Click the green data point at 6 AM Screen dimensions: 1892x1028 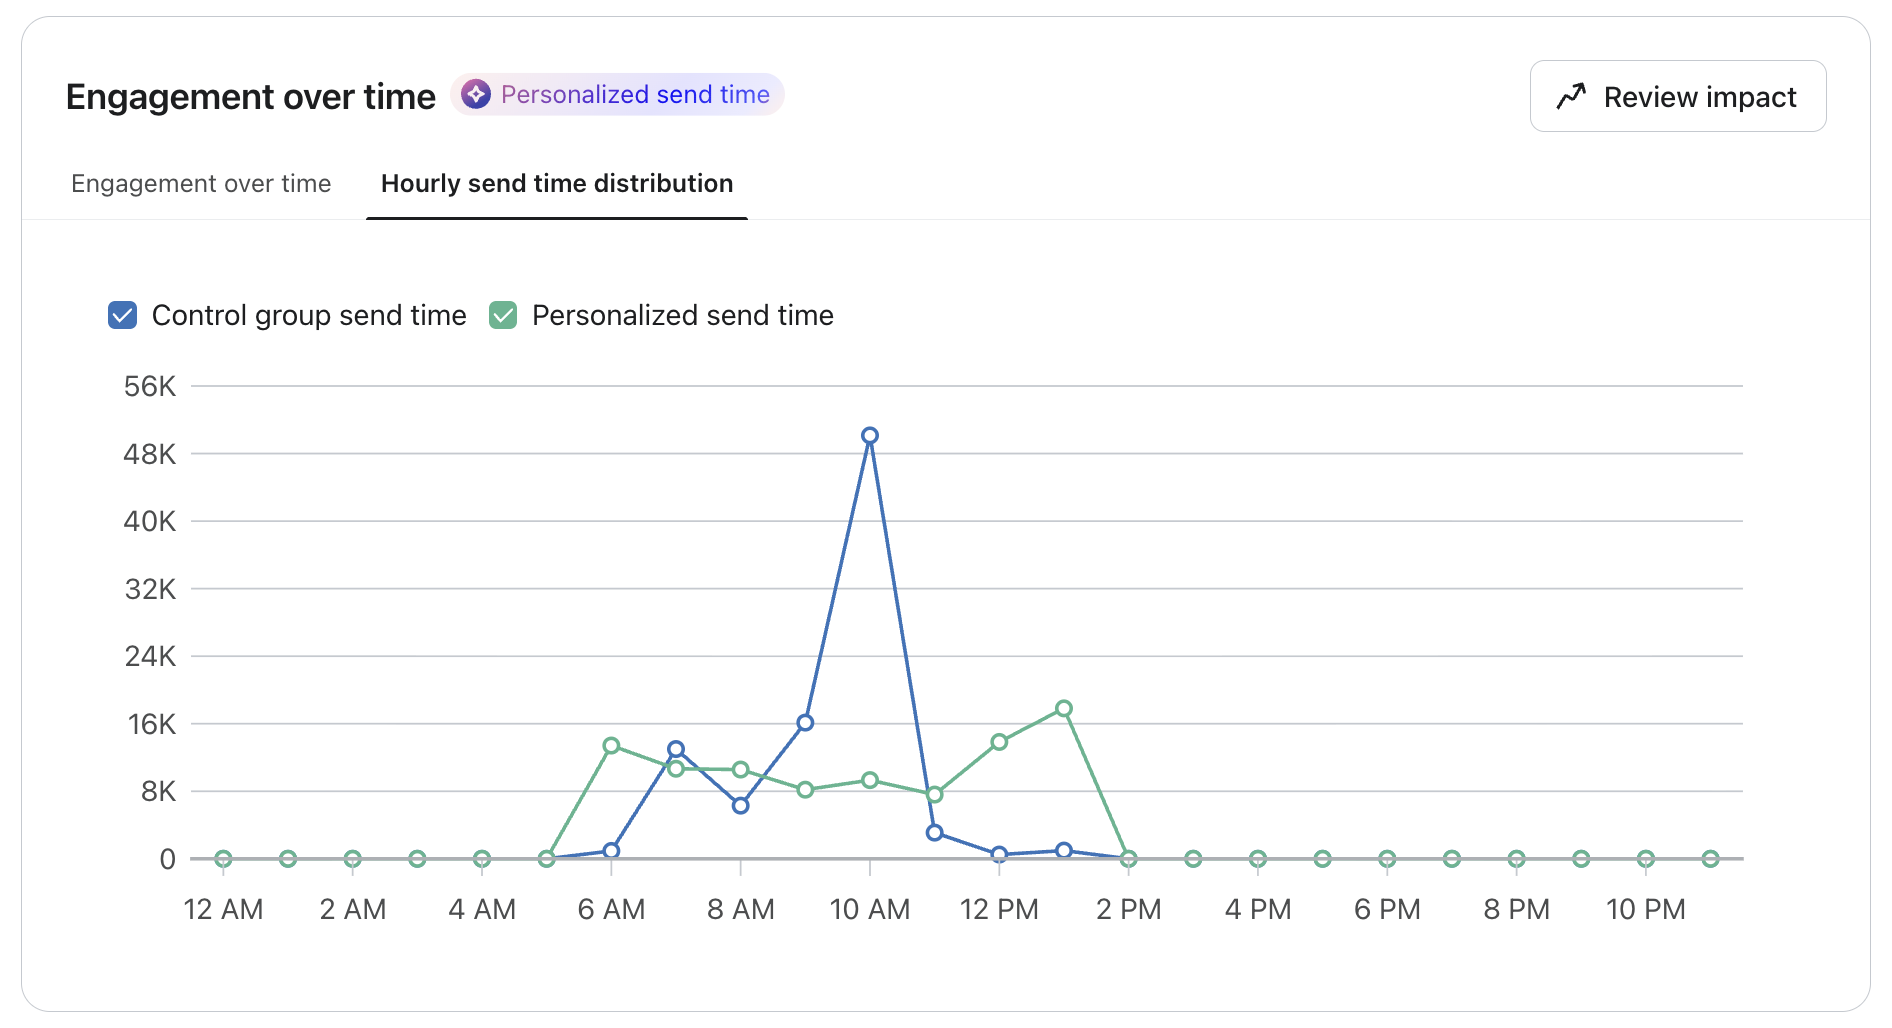click(611, 745)
